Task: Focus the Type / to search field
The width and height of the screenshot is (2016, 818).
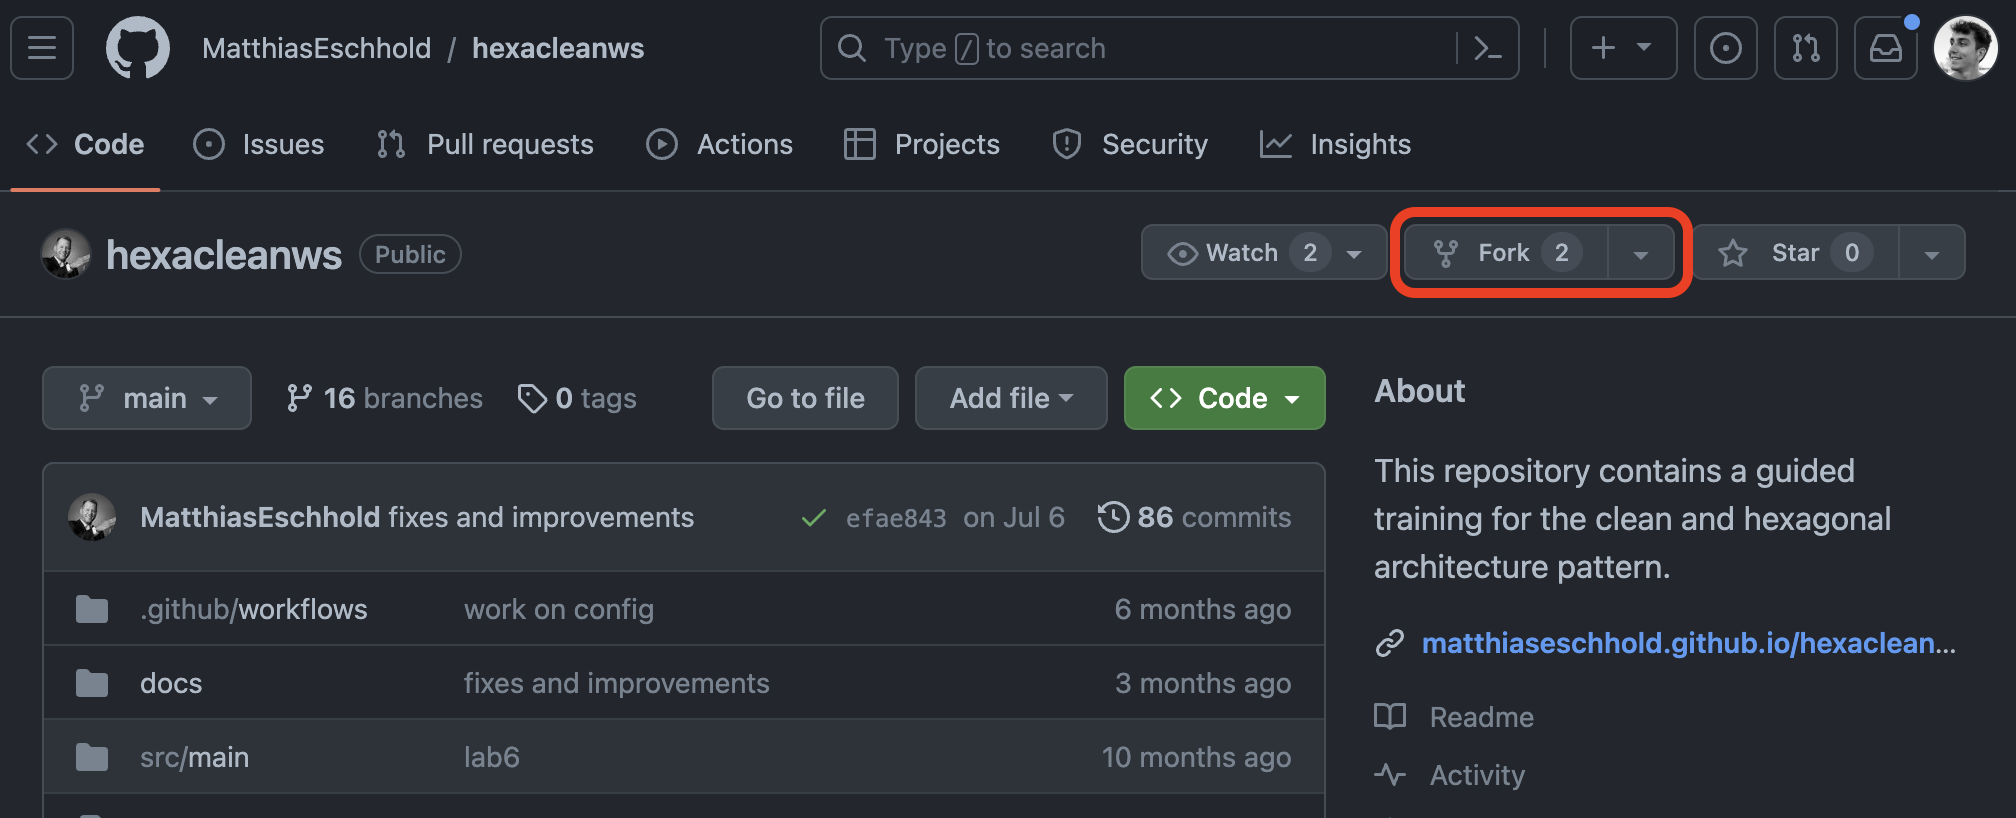Action: [x=1169, y=48]
